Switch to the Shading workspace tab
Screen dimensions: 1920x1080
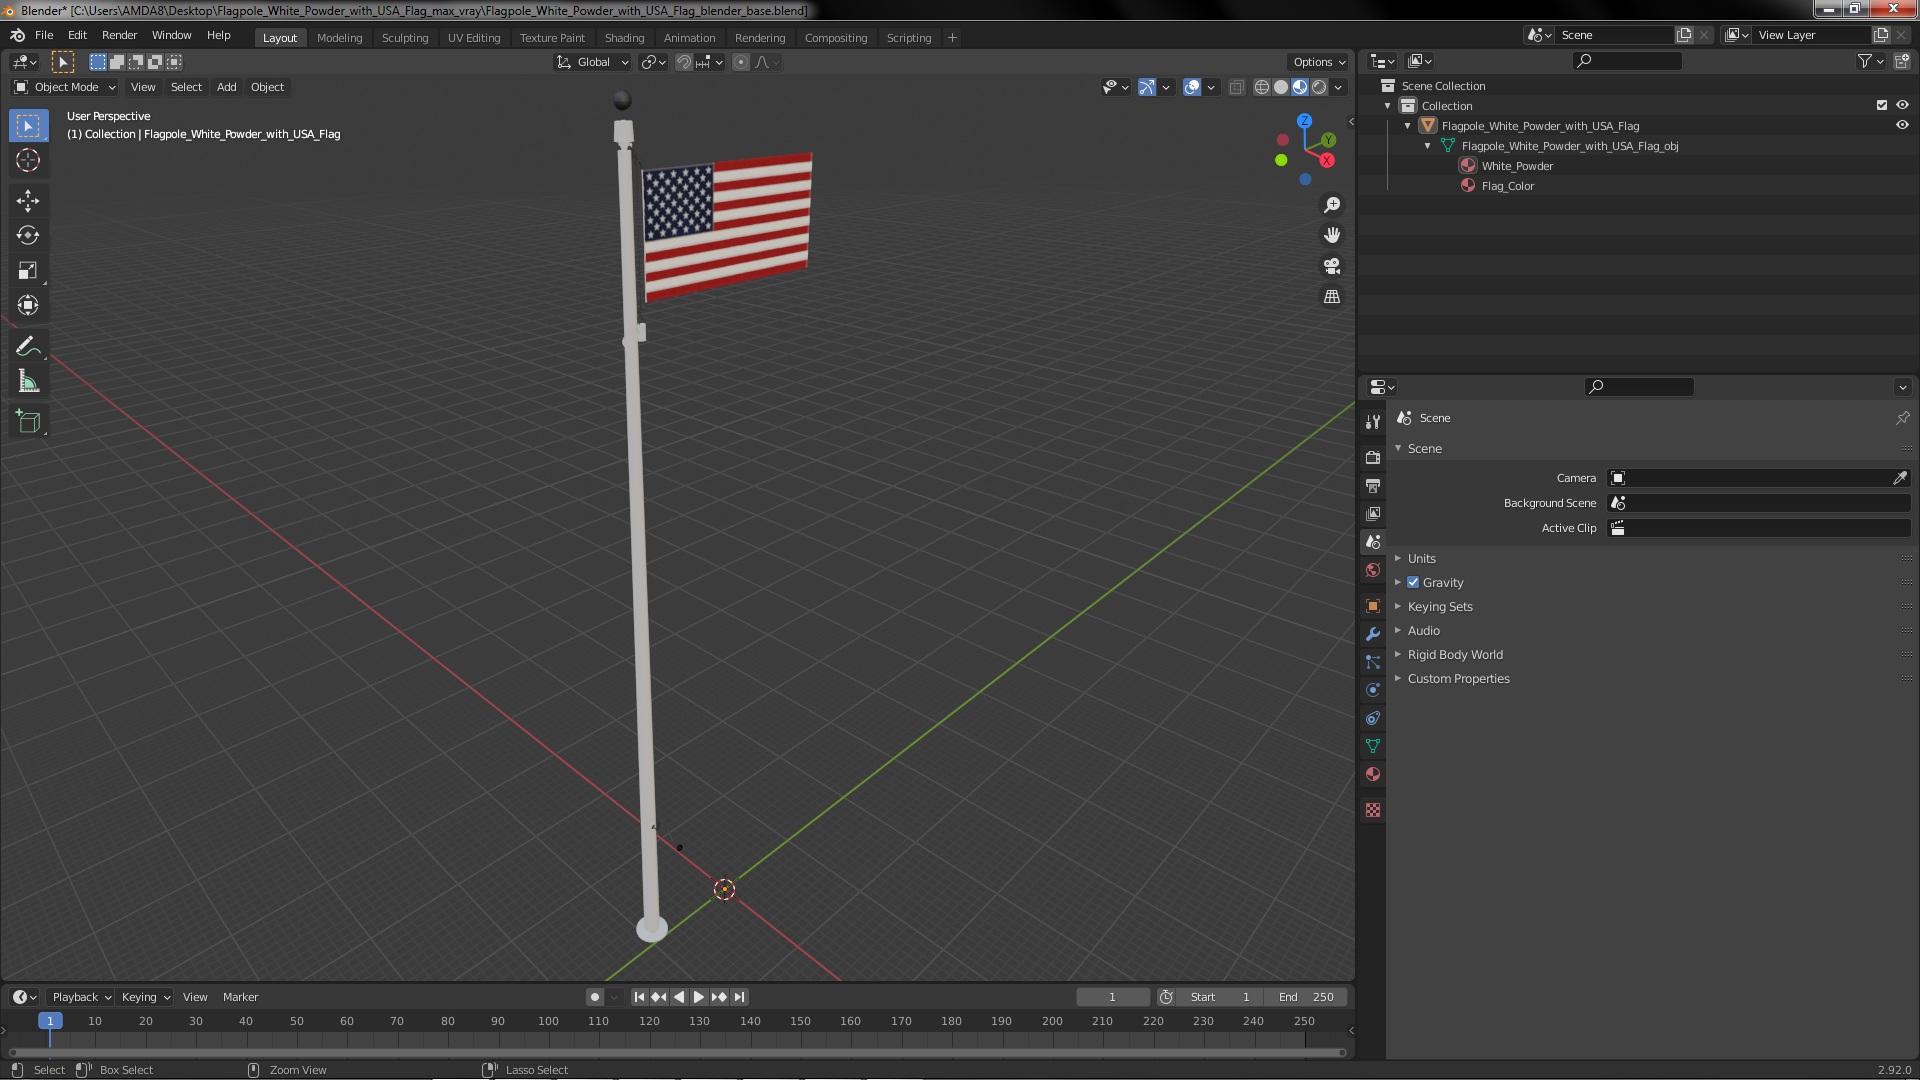tap(624, 38)
